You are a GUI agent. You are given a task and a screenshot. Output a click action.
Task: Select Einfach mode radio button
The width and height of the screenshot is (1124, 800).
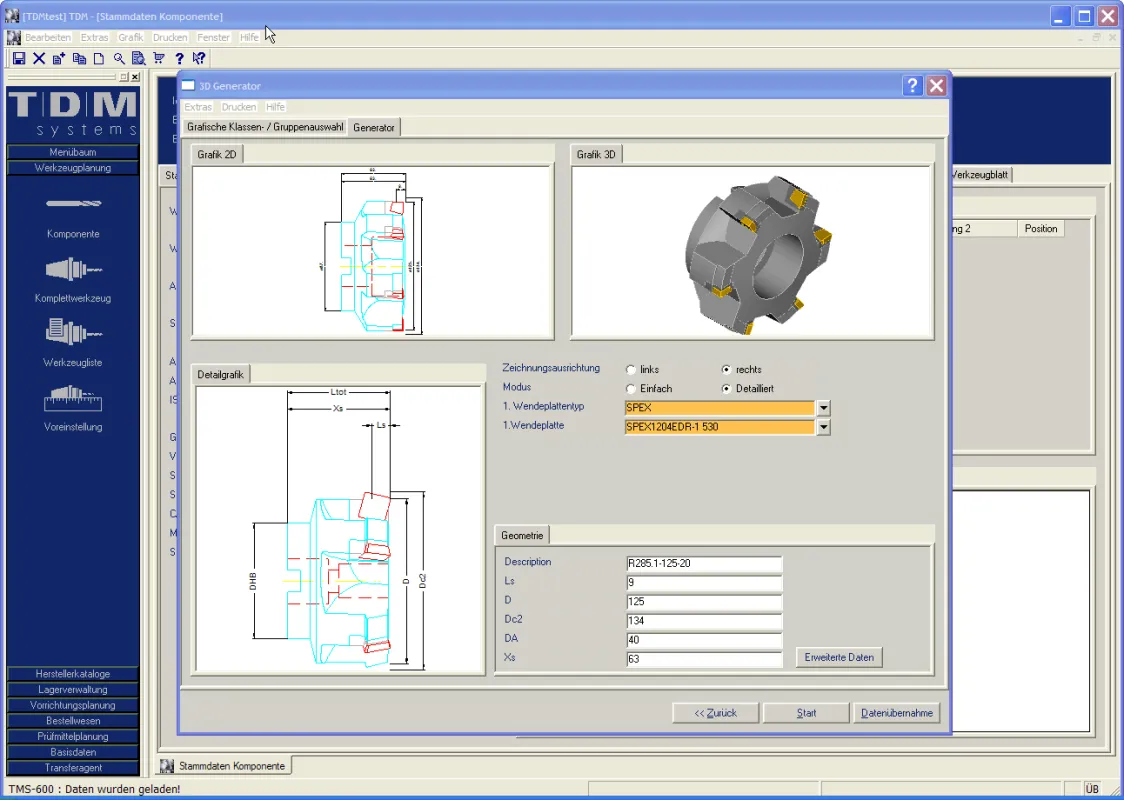[631, 389]
